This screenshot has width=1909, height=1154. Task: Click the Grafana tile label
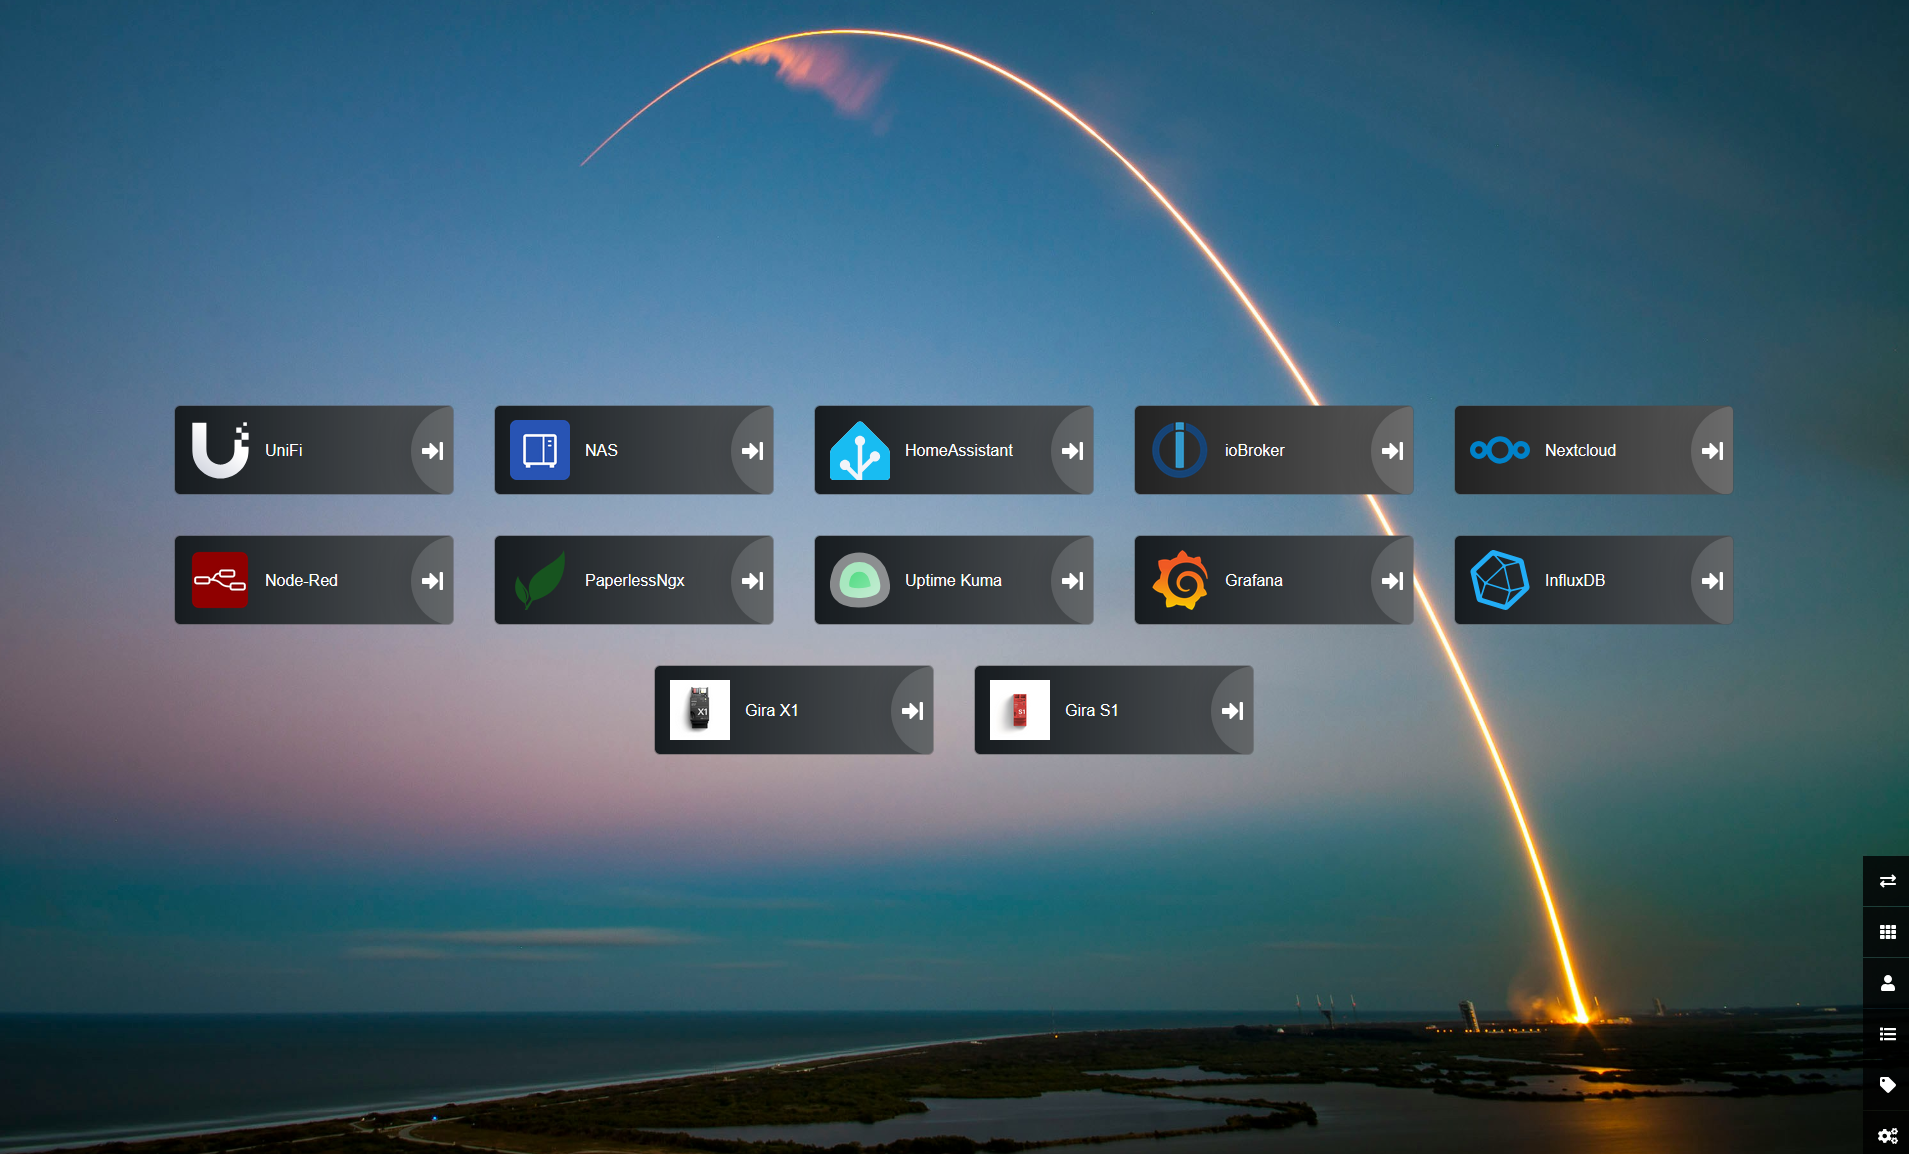coord(1253,580)
